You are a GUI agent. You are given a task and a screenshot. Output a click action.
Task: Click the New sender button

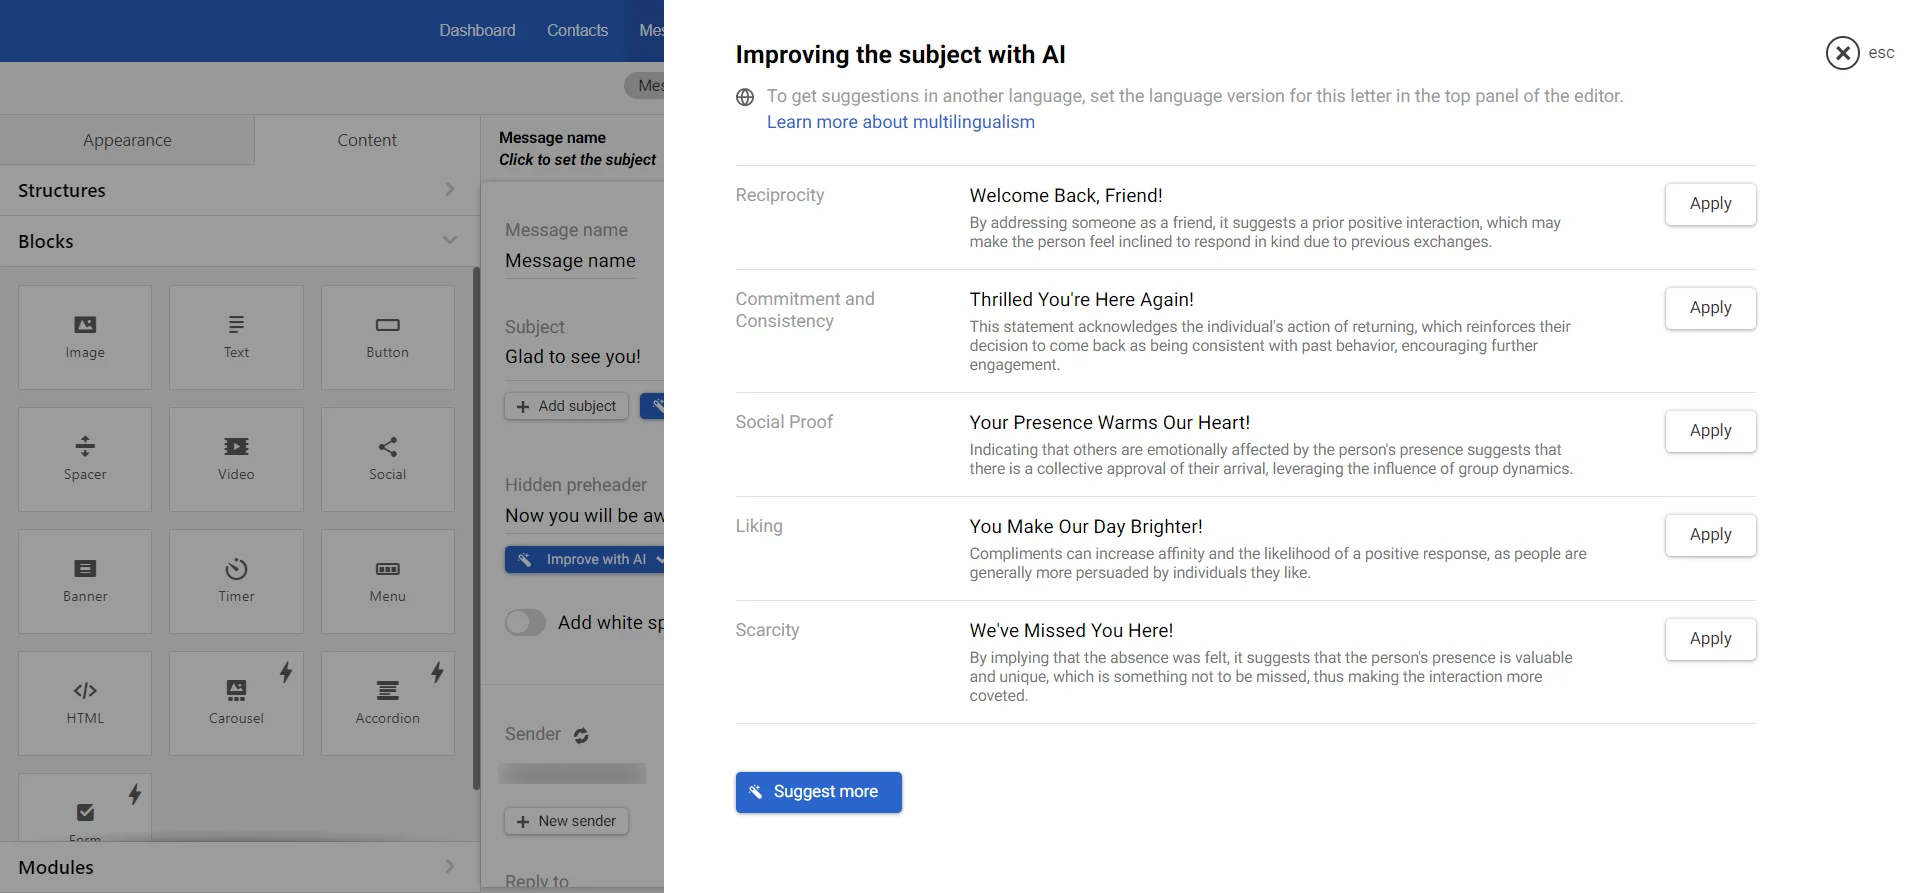[x=566, y=821]
